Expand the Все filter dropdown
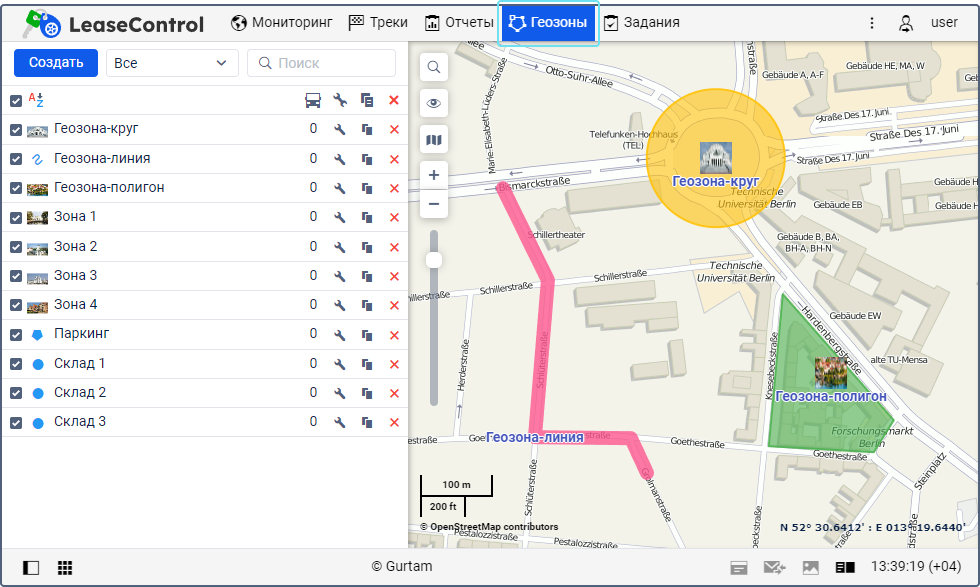Viewport: 980px width, 587px height. click(x=172, y=63)
